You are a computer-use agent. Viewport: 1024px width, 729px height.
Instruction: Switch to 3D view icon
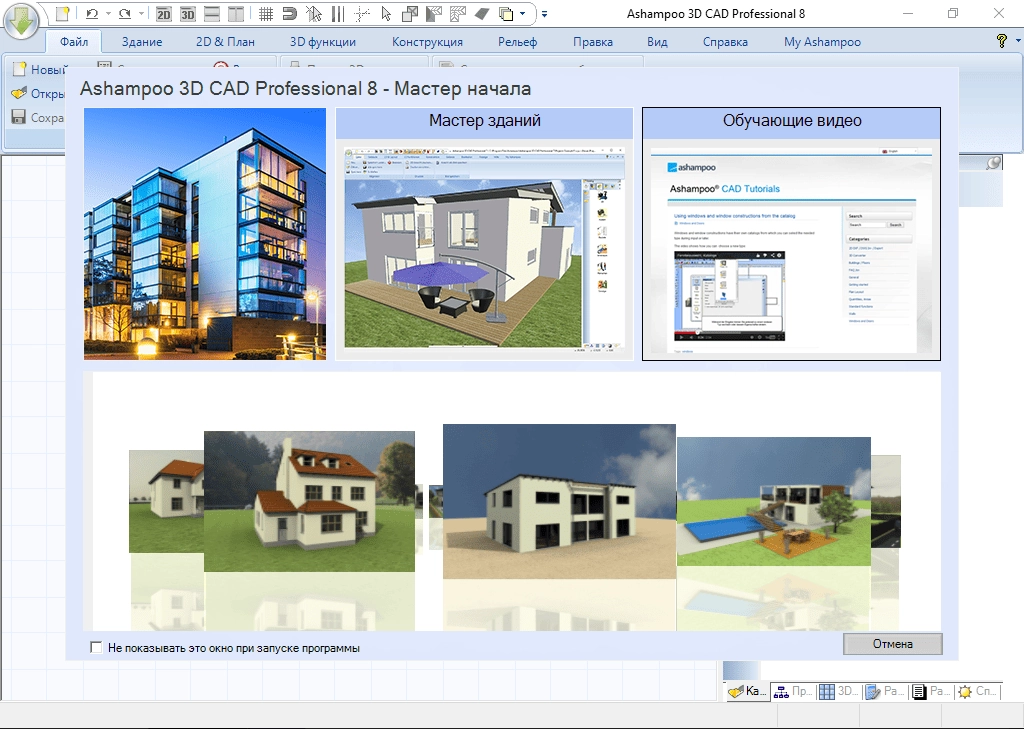pos(187,13)
